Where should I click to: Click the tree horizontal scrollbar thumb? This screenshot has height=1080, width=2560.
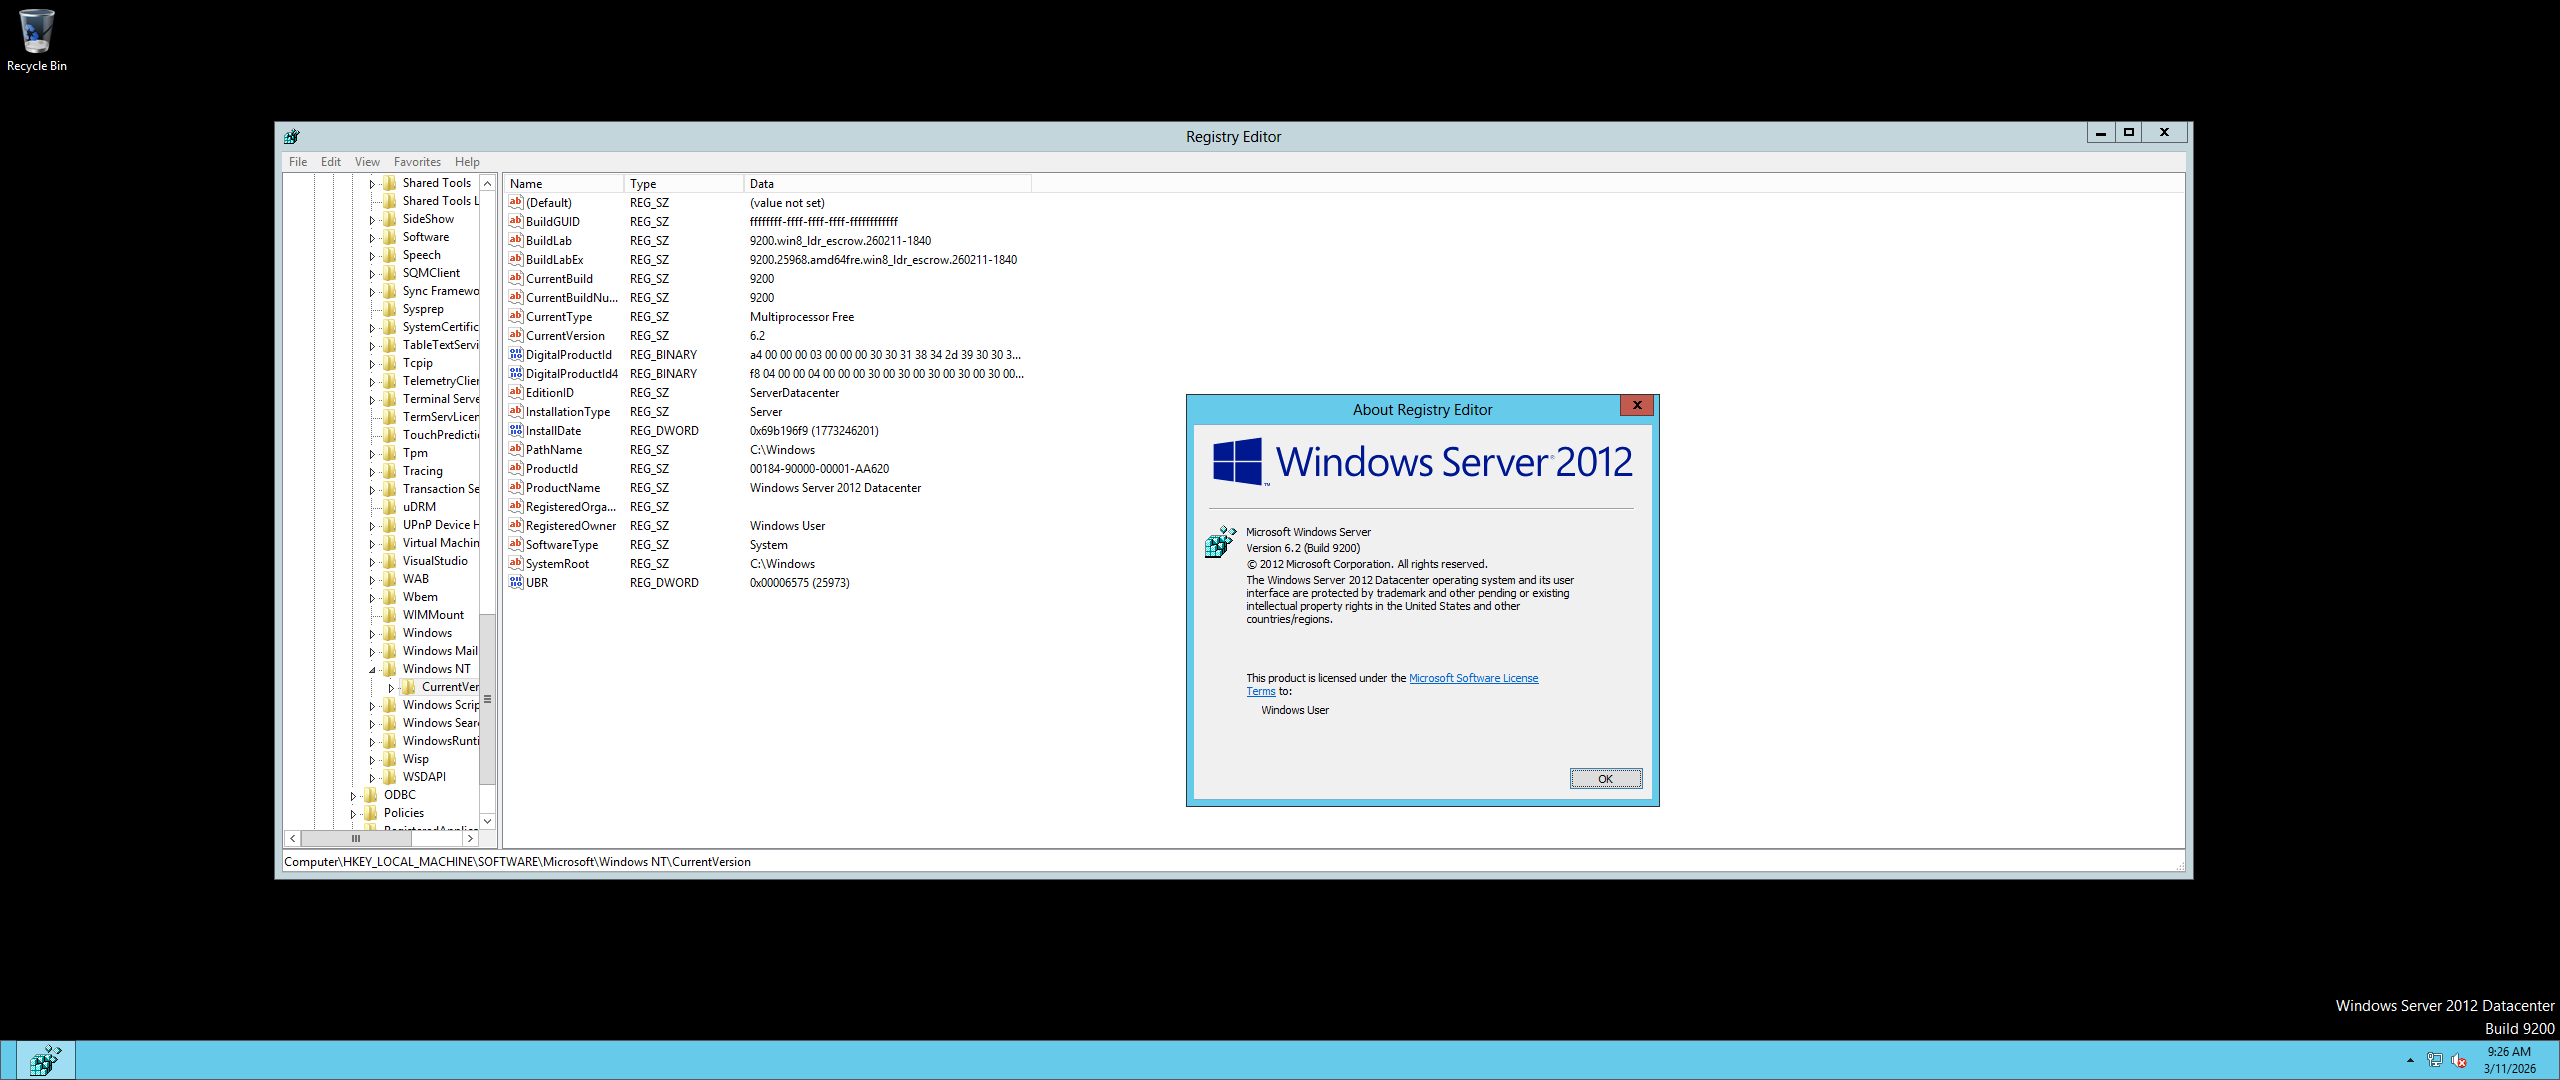point(355,839)
